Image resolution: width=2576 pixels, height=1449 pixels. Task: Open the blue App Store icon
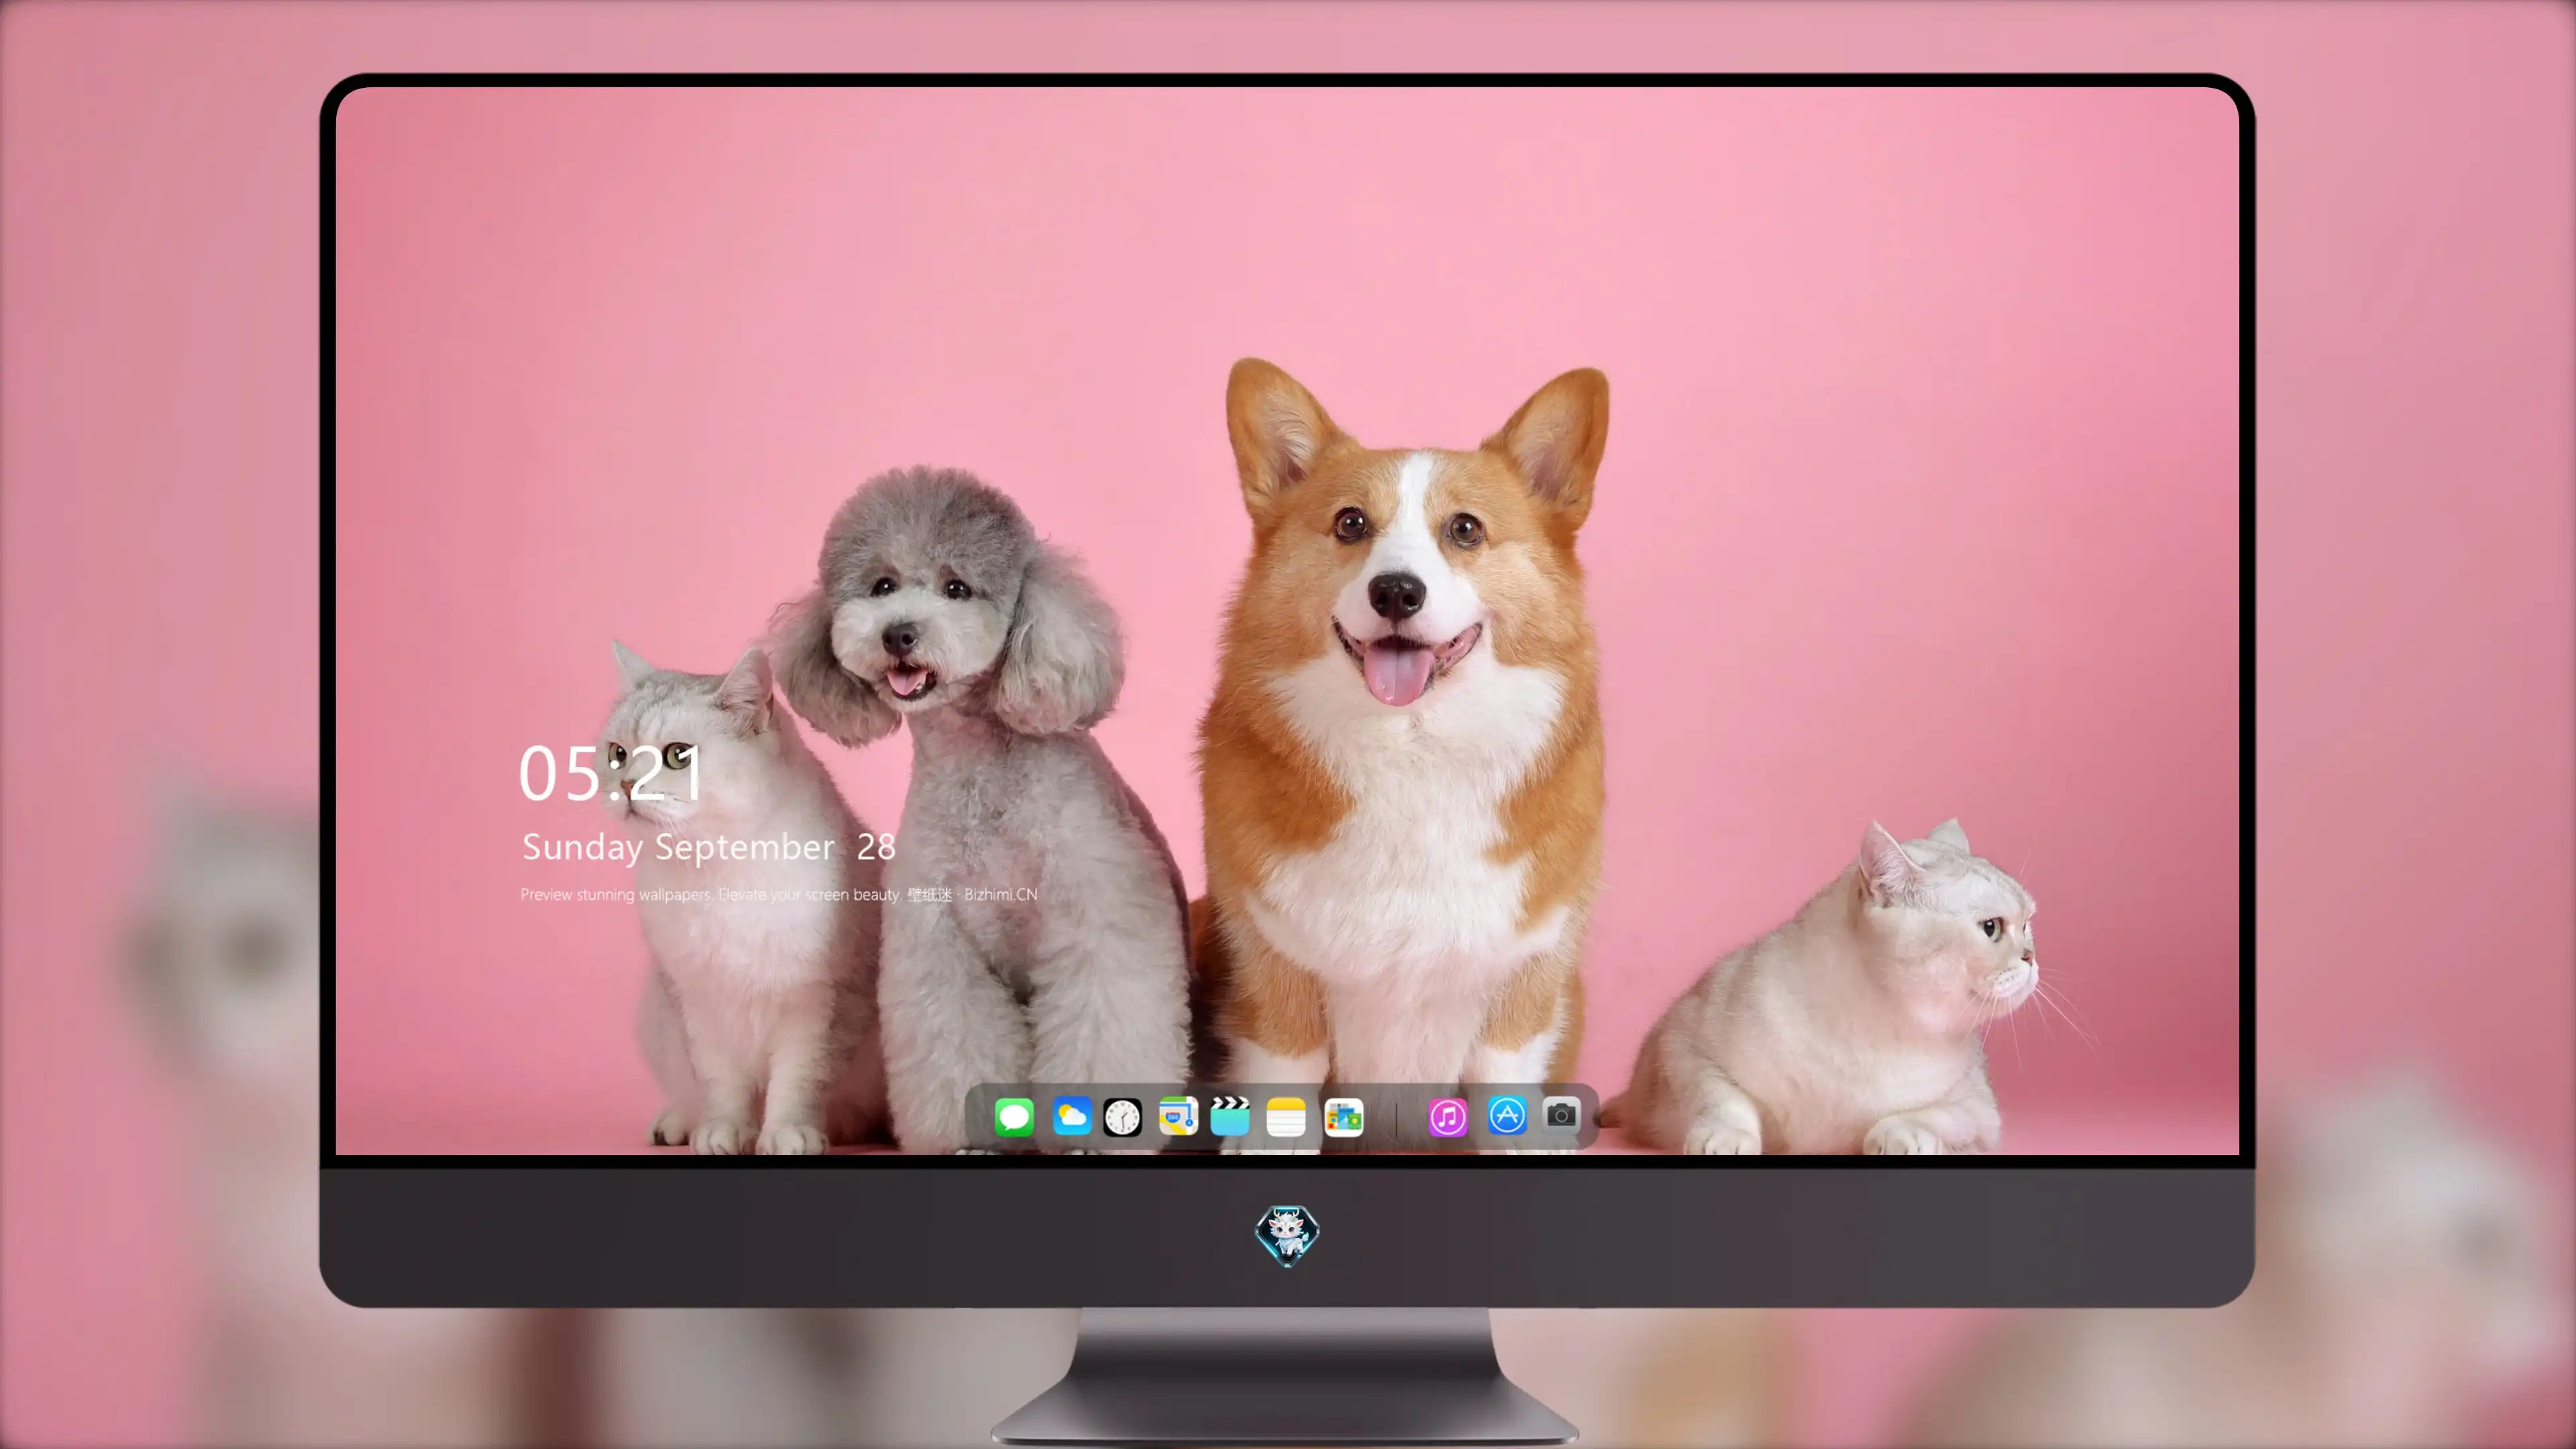point(1507,1115)
